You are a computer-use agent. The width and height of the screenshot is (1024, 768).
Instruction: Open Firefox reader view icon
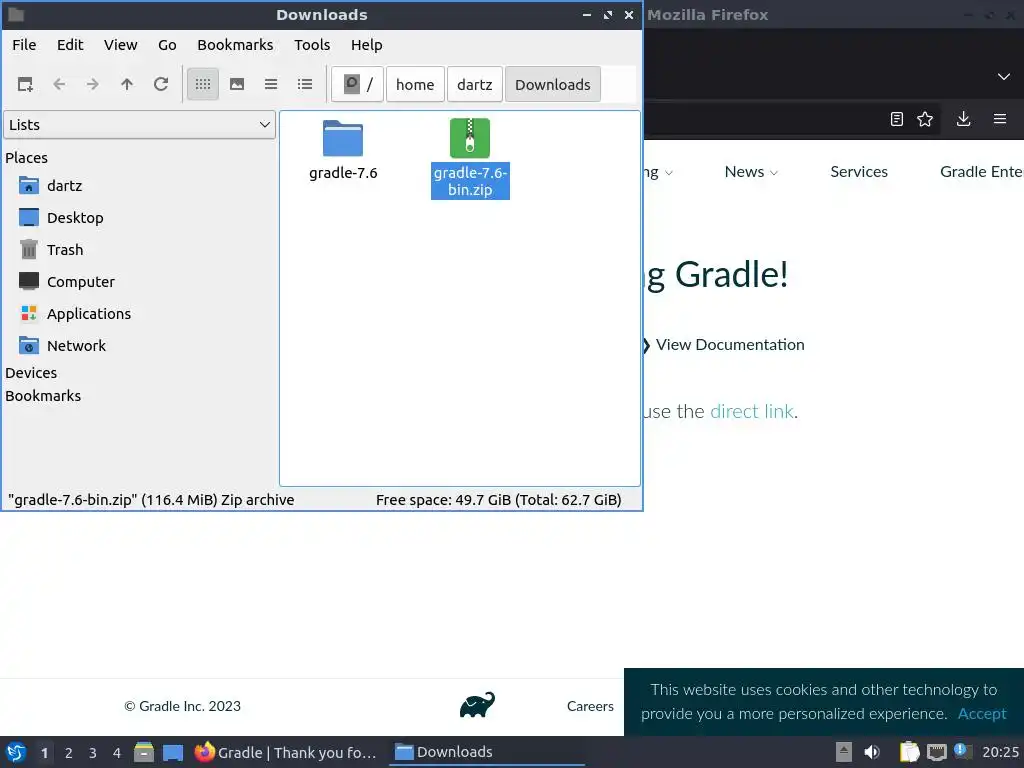point(897,119)
